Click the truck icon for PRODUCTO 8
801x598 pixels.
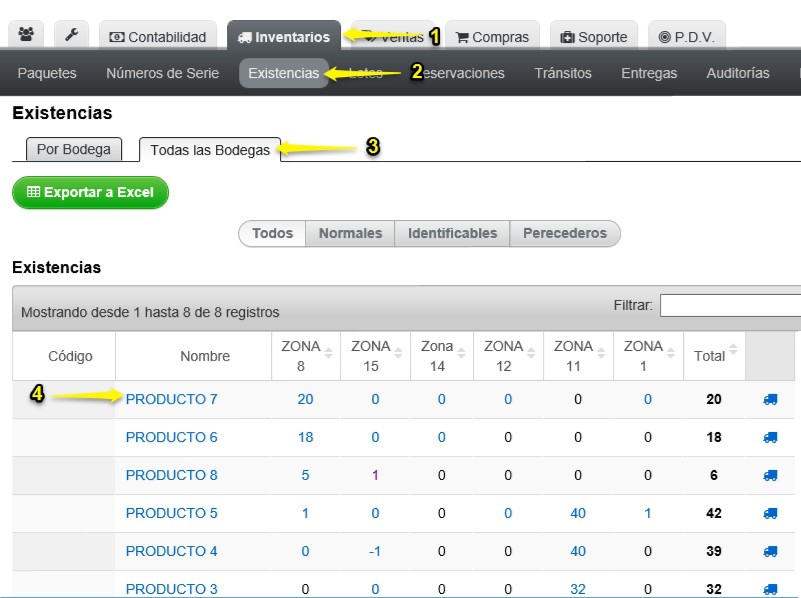pyautogui.click(x=770, y=475)
